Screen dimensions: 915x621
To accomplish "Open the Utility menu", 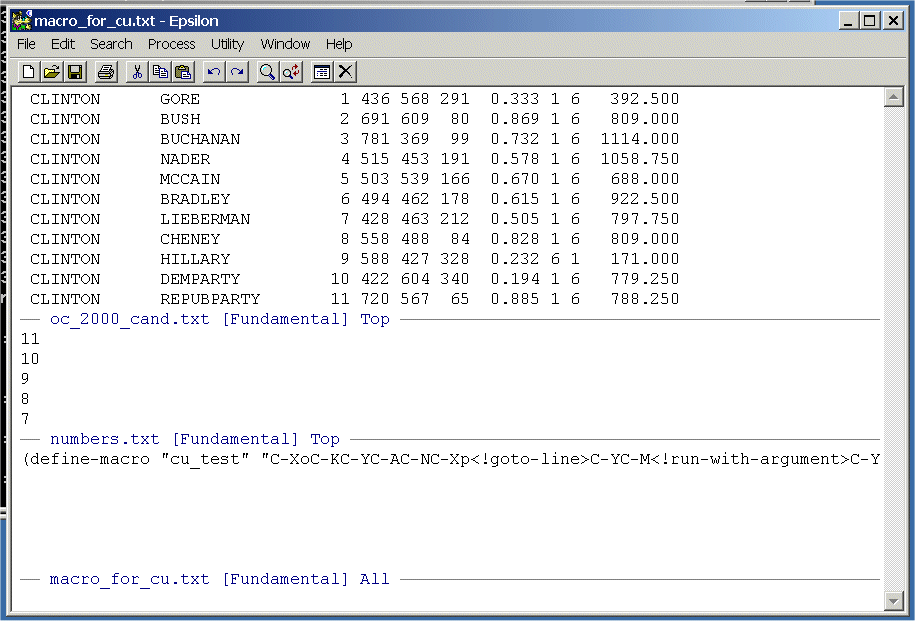I will click(x=227, y=44).
